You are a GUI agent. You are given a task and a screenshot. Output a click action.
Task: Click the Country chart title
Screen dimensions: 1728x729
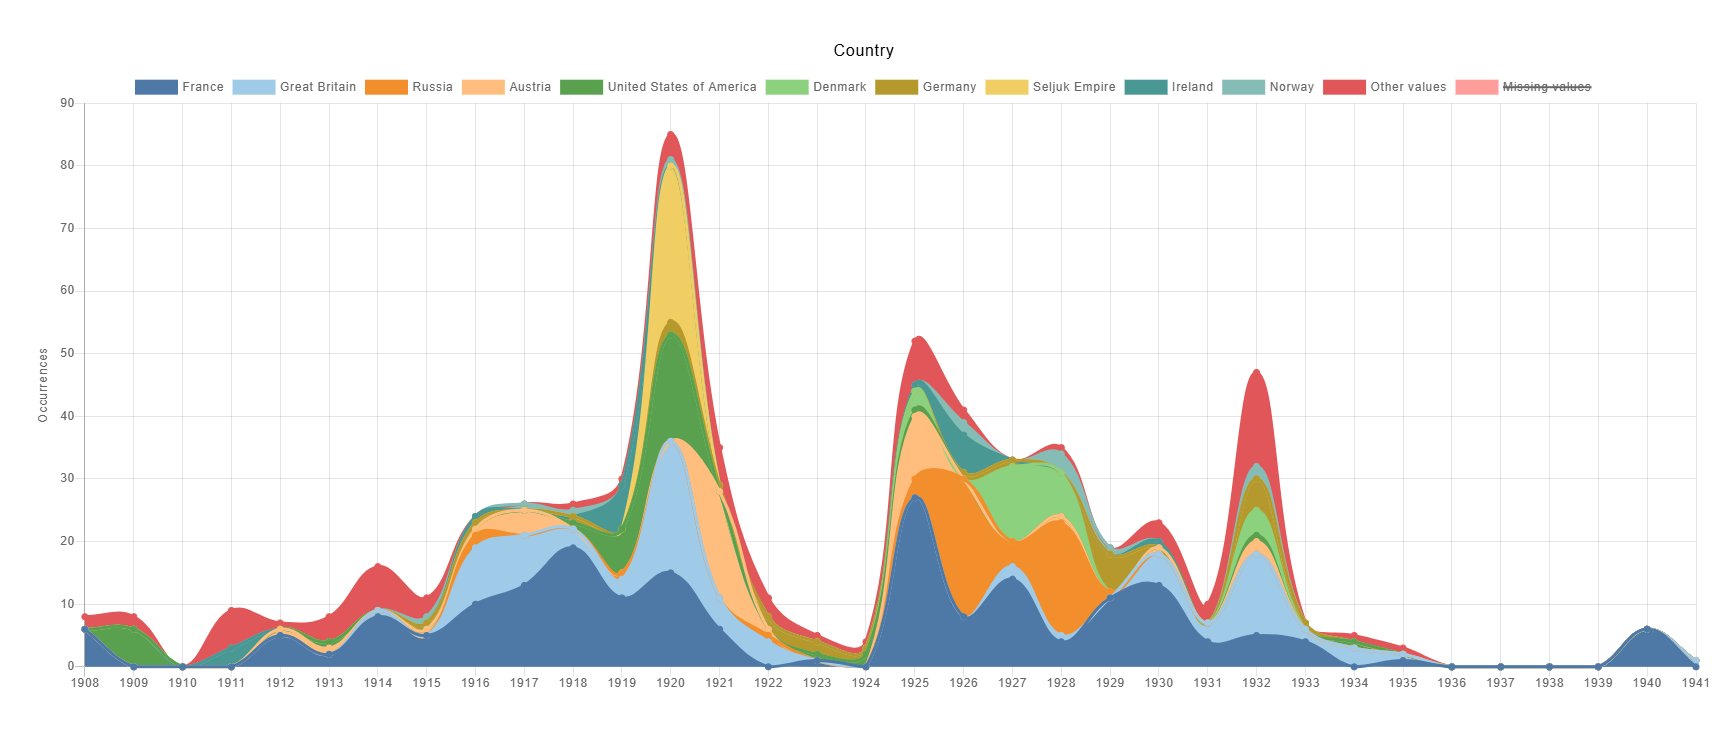863,51
